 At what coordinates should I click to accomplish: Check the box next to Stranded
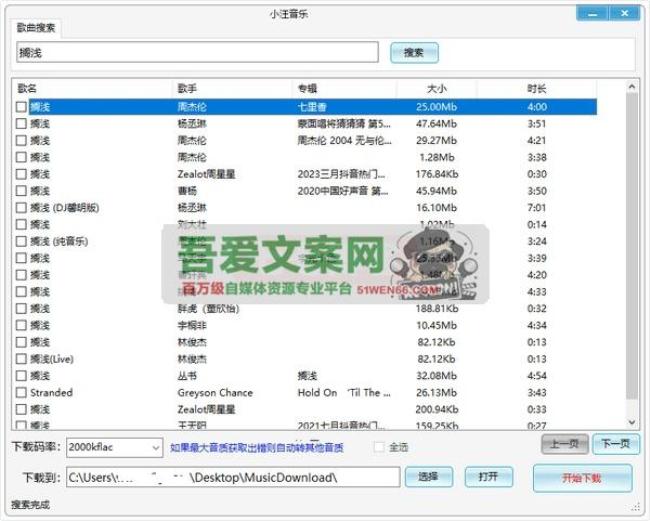point(21,393)
